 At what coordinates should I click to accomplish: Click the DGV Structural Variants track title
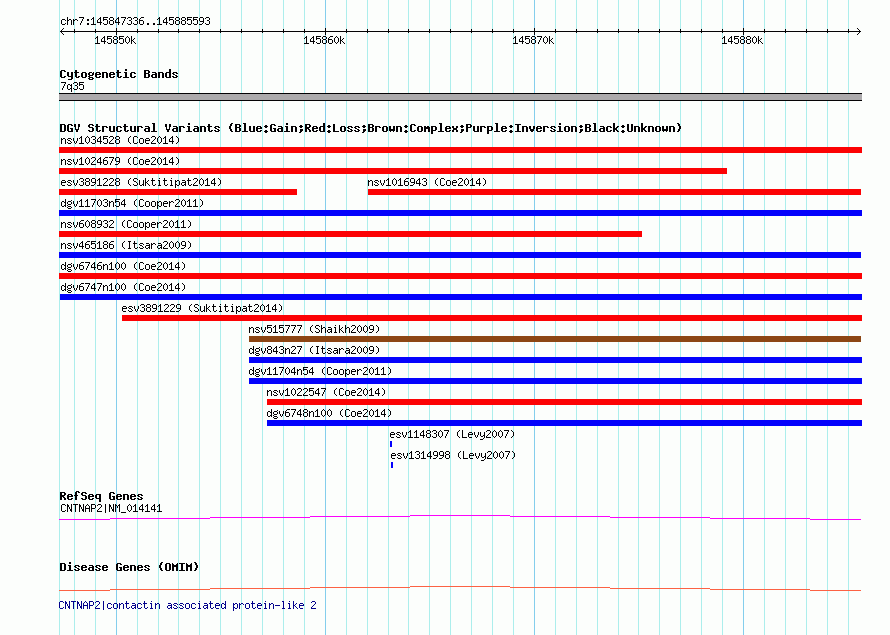[x=371, y=128]
